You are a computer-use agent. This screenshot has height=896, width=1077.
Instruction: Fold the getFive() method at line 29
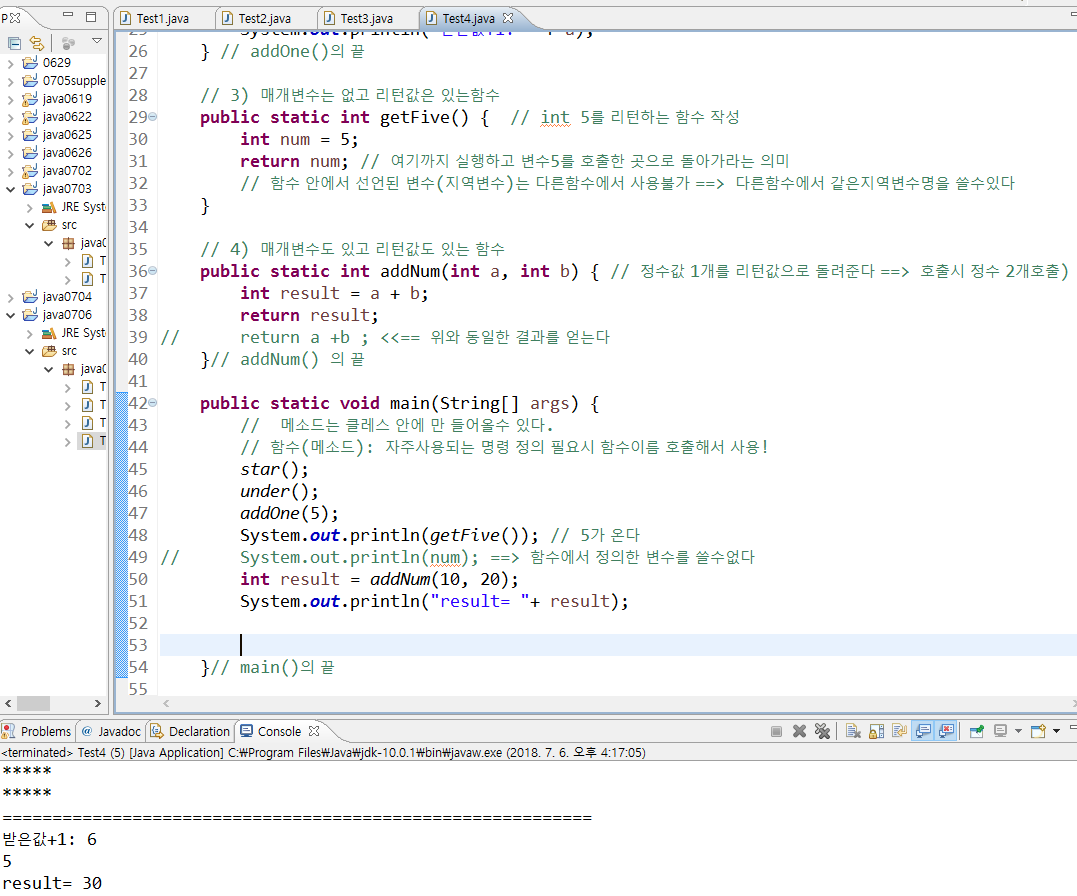tap(152, 117)
